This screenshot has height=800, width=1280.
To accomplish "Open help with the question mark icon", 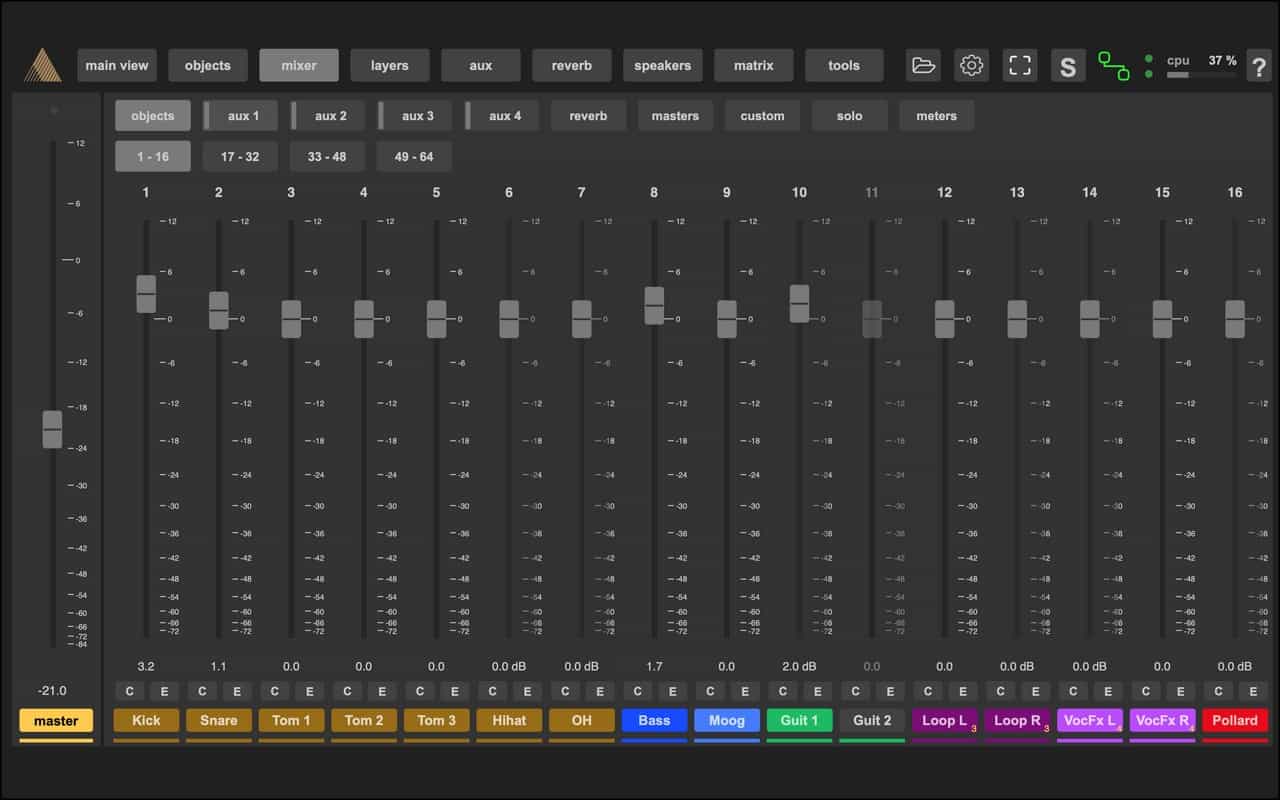I will pyautogui.click(x=1257, y=67).
